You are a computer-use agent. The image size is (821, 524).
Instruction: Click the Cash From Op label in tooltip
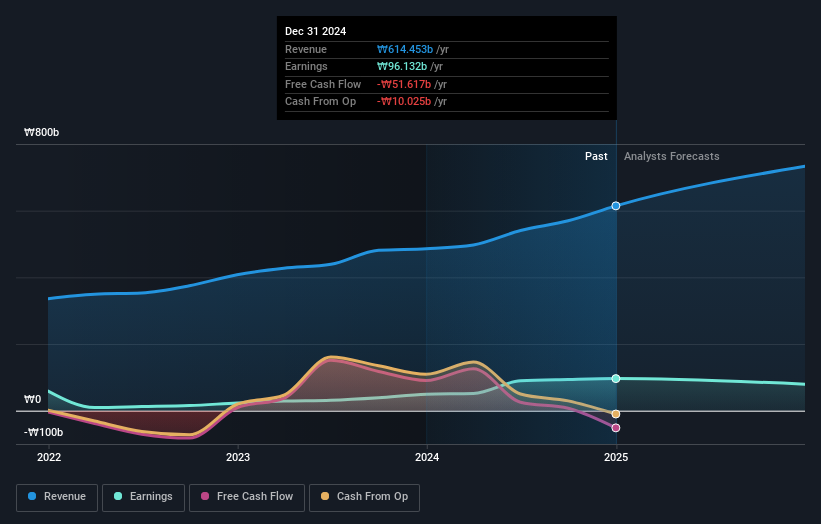[320, 102]
